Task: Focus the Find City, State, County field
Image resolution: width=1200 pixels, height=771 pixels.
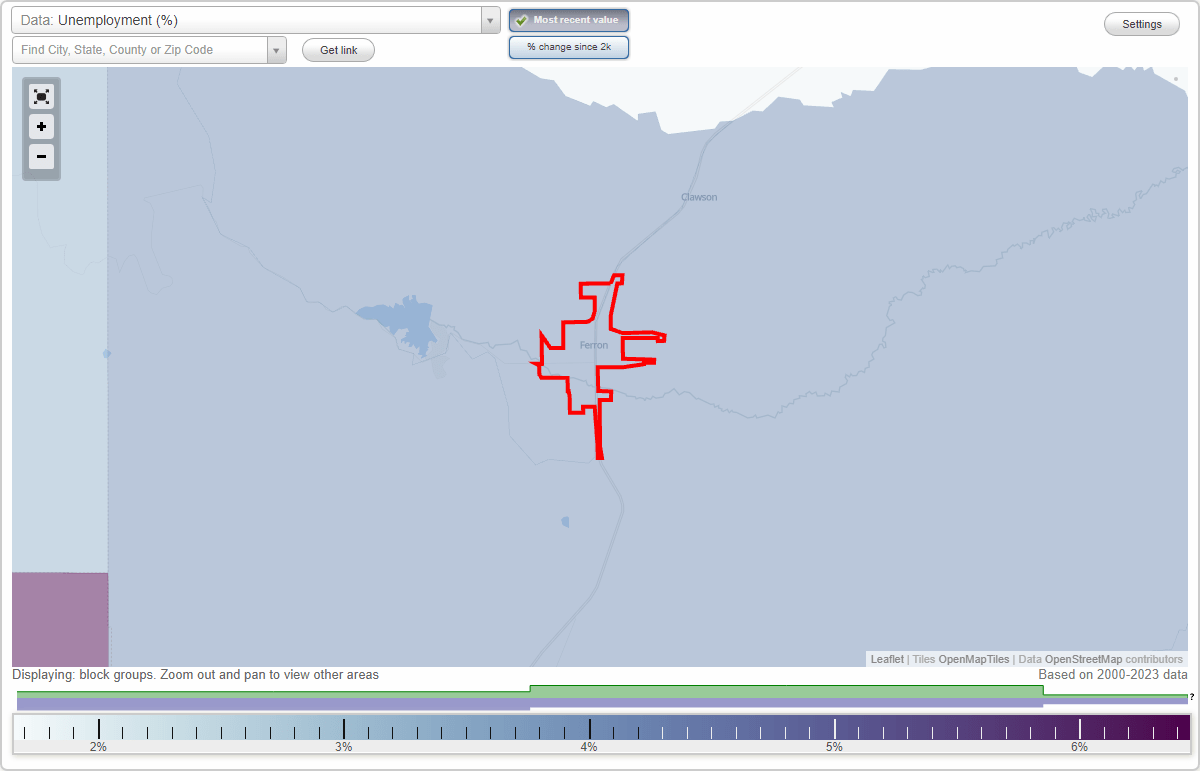Action: (139, 50)
